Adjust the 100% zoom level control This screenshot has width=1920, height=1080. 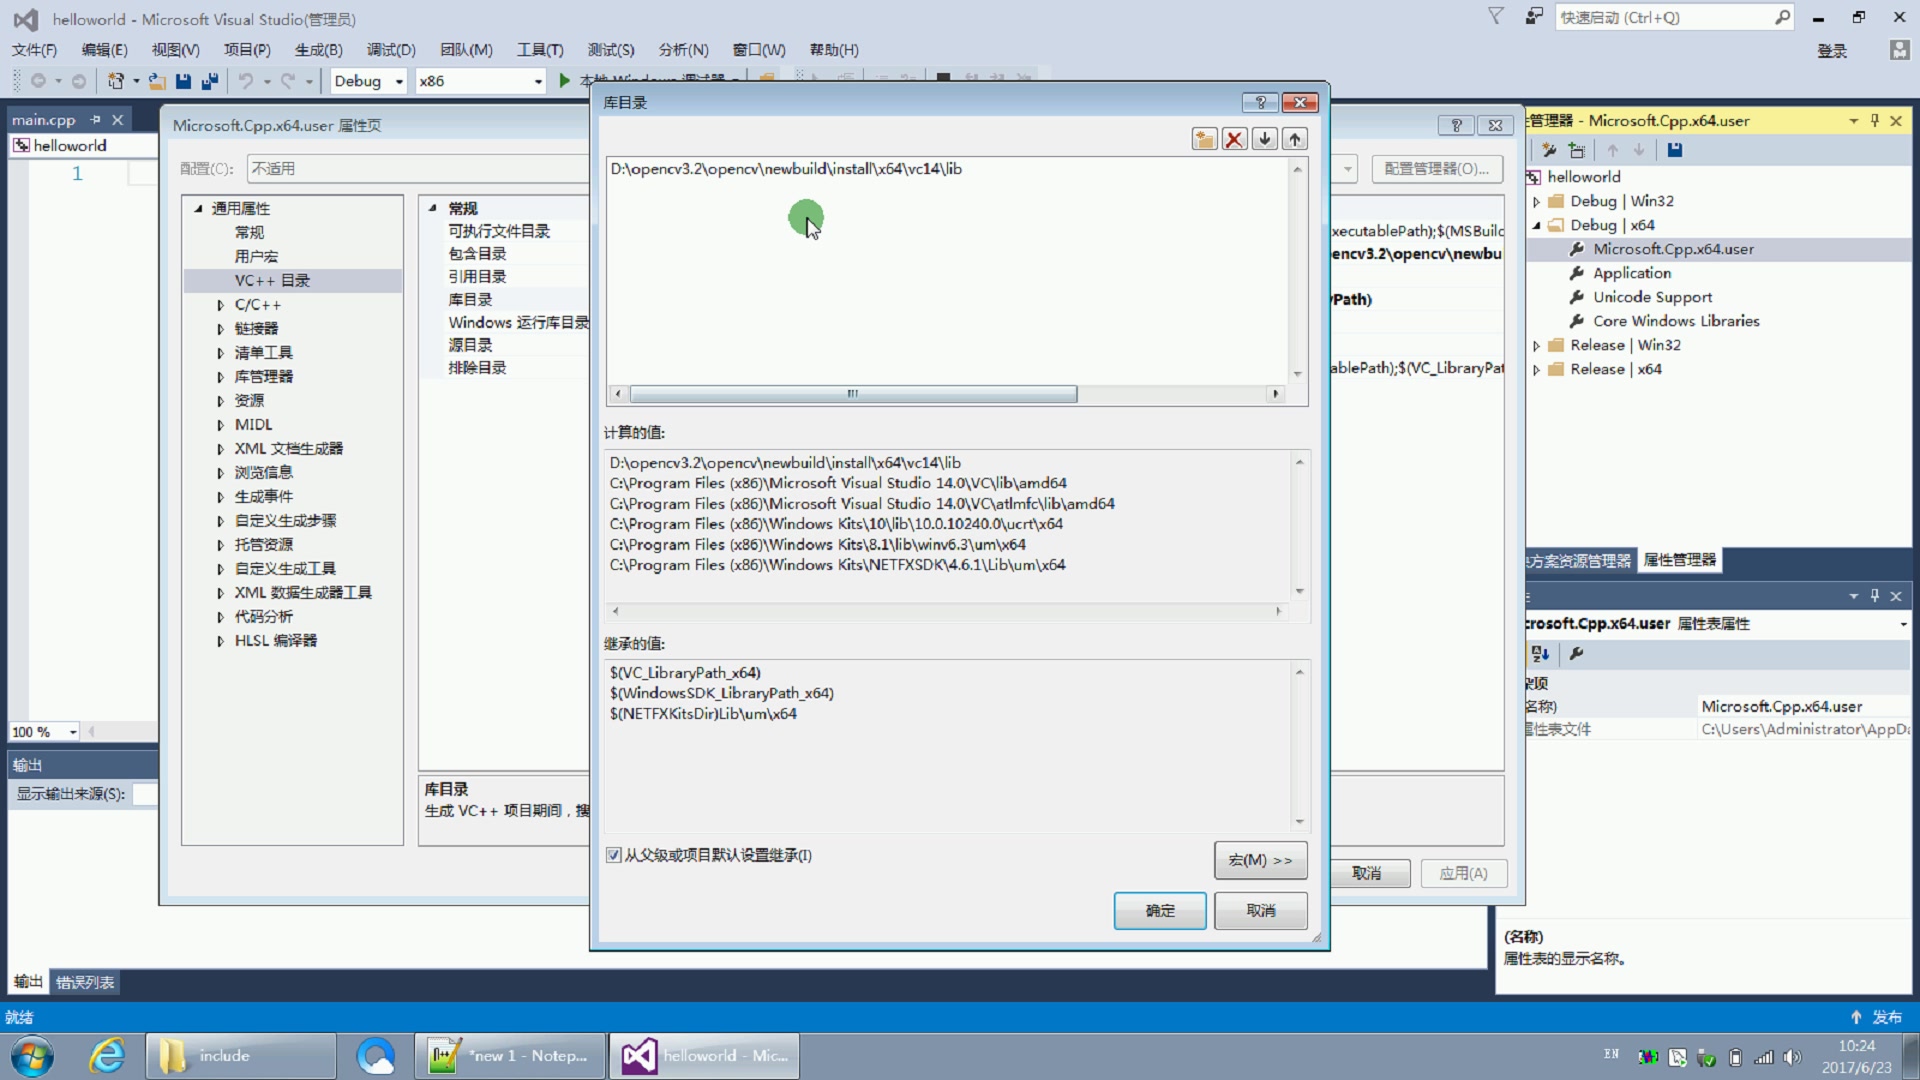(42, 731)
